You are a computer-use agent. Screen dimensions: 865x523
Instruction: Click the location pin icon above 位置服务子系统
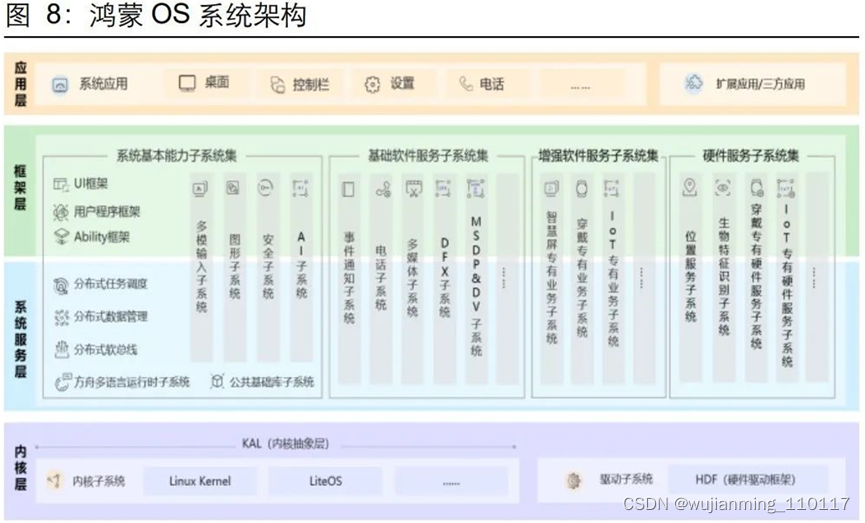coord(690,187)
